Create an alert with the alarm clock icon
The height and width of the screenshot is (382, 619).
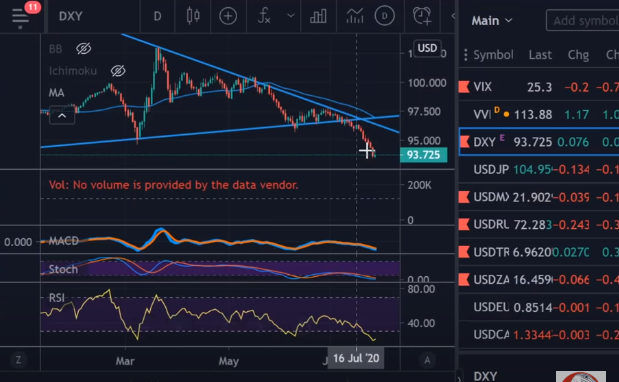point(422,16)
